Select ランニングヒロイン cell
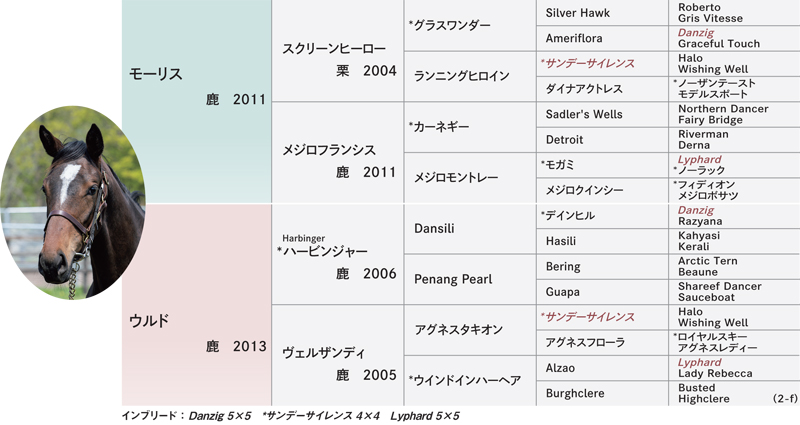This screenshot has width=800, height=425. point(470,76)
